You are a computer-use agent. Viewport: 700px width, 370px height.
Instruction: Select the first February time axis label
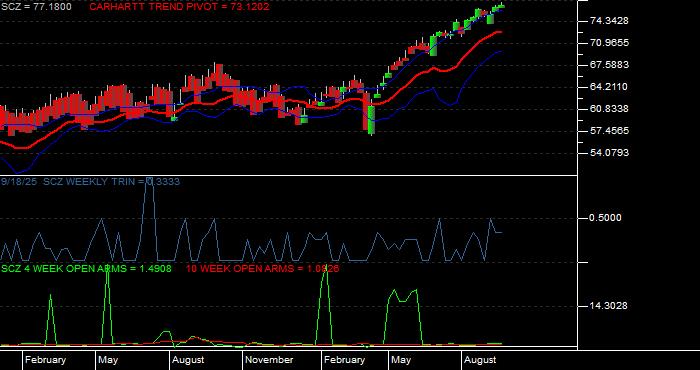pyautogui.click(x=46, y=360)
